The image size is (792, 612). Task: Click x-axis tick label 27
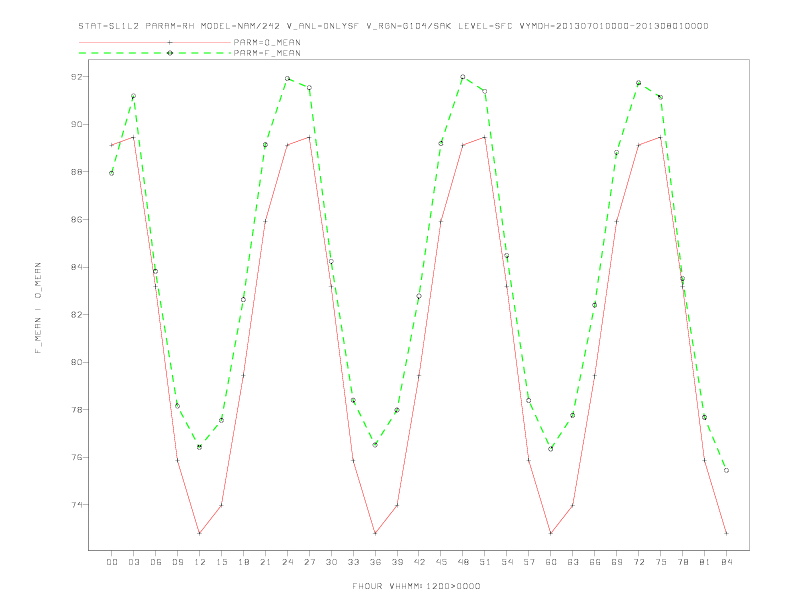[309, 562]
